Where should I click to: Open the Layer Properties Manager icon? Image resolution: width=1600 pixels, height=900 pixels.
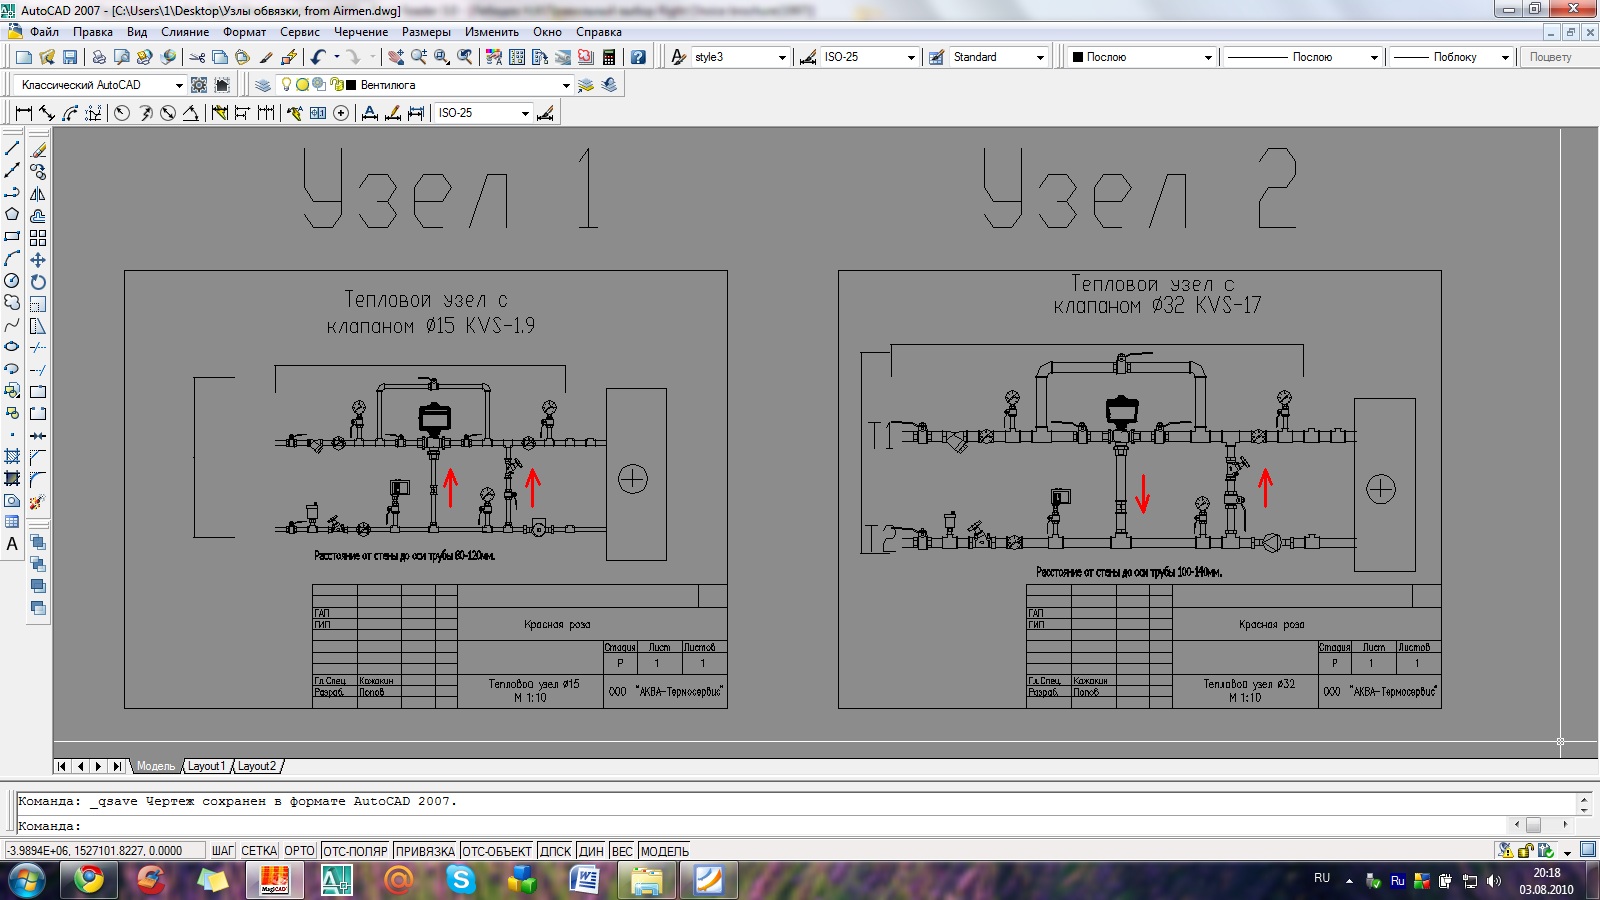pos(263,85)
